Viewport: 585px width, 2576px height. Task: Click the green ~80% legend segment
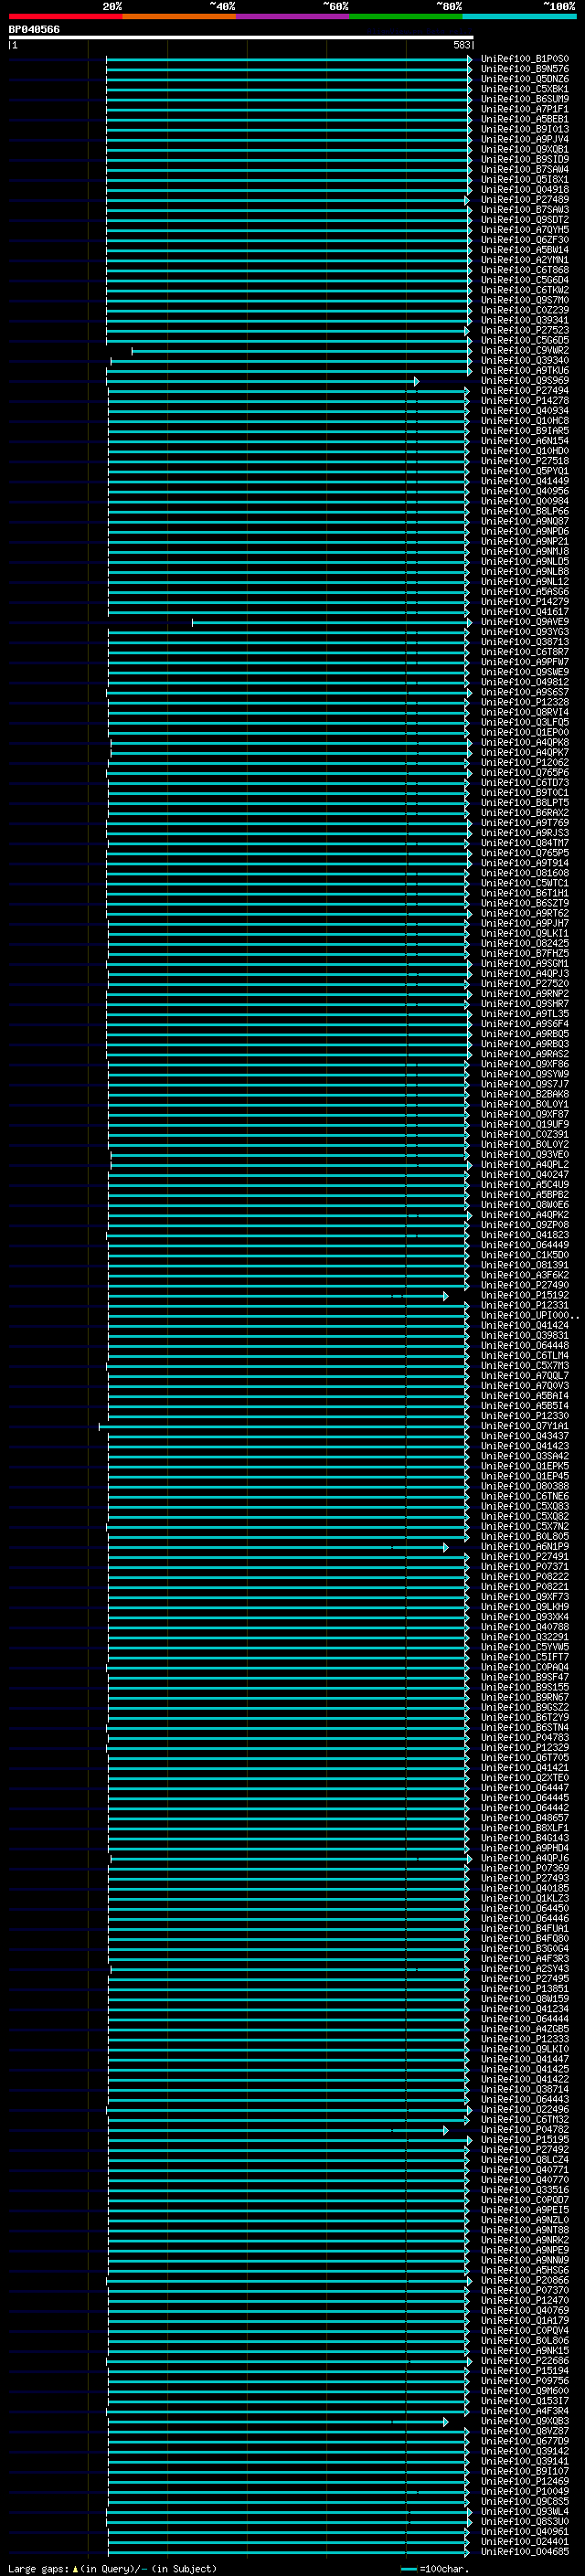[406, 16]
